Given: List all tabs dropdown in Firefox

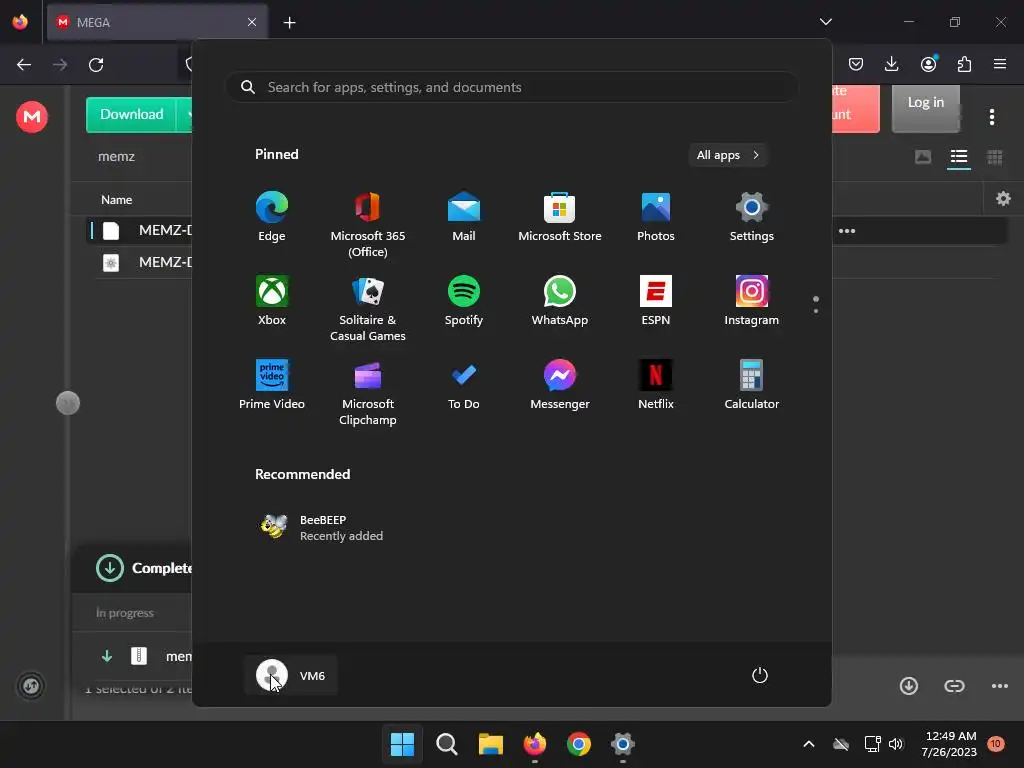Looking at the screenshot, I should 825,22.
